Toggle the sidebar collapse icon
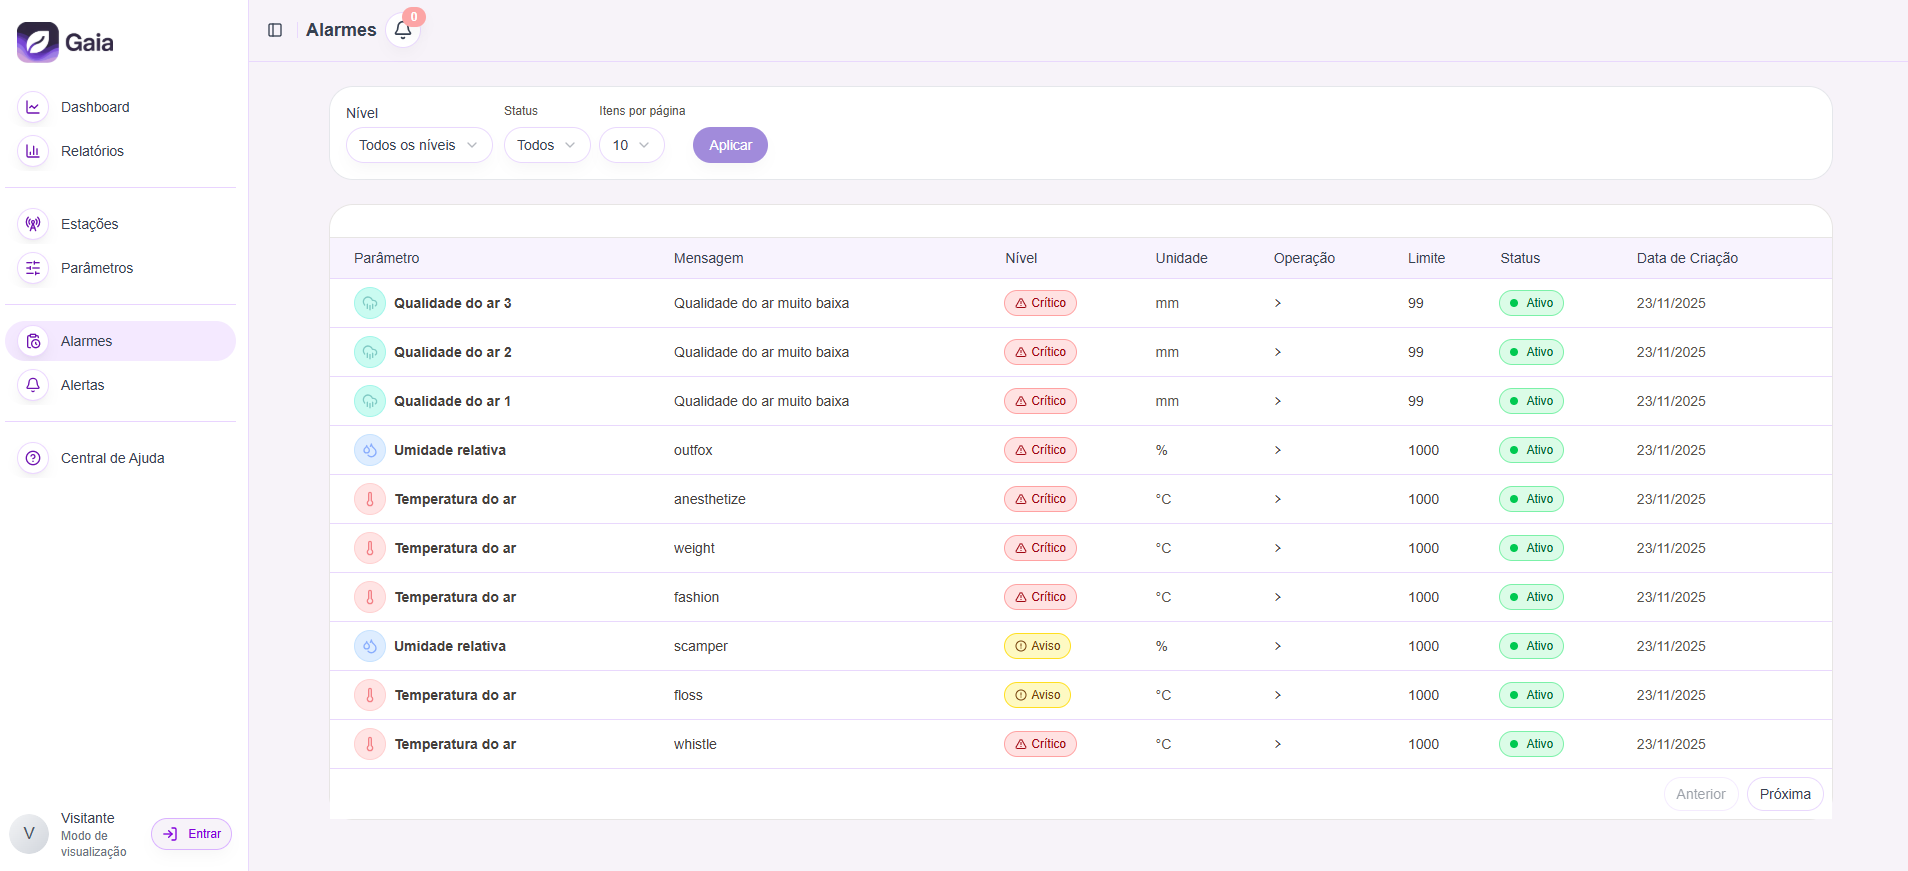Image resolution: width=1908 pixels, height=871 pixels. click(275, 30)
